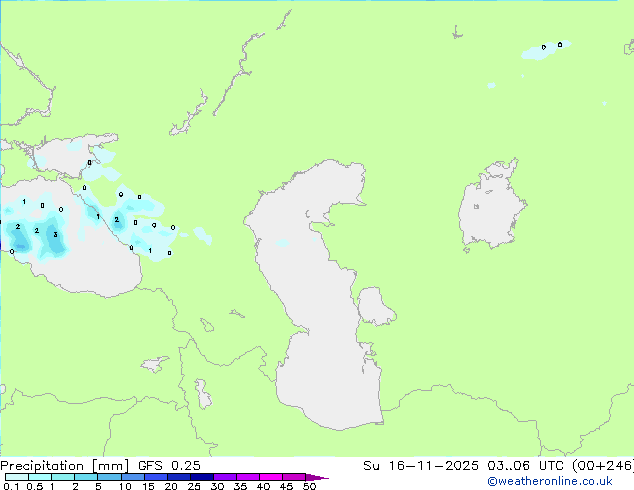Viewport: 634px width, 490px height.
Task: Click the "03..06 UTC" time text
Action: pos(525,466)
